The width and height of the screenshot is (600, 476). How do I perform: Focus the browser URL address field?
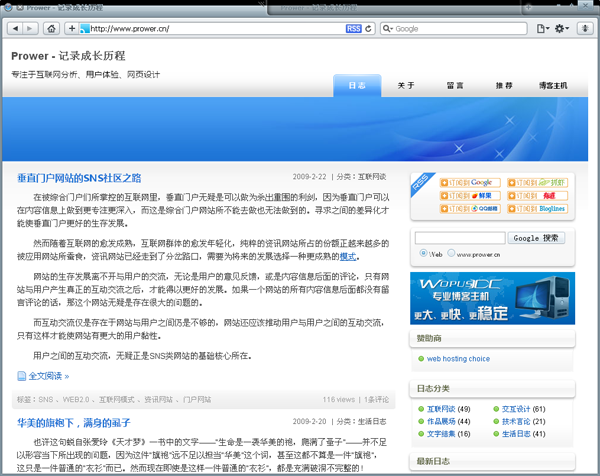pyautogui.click(x=217, y=29)
